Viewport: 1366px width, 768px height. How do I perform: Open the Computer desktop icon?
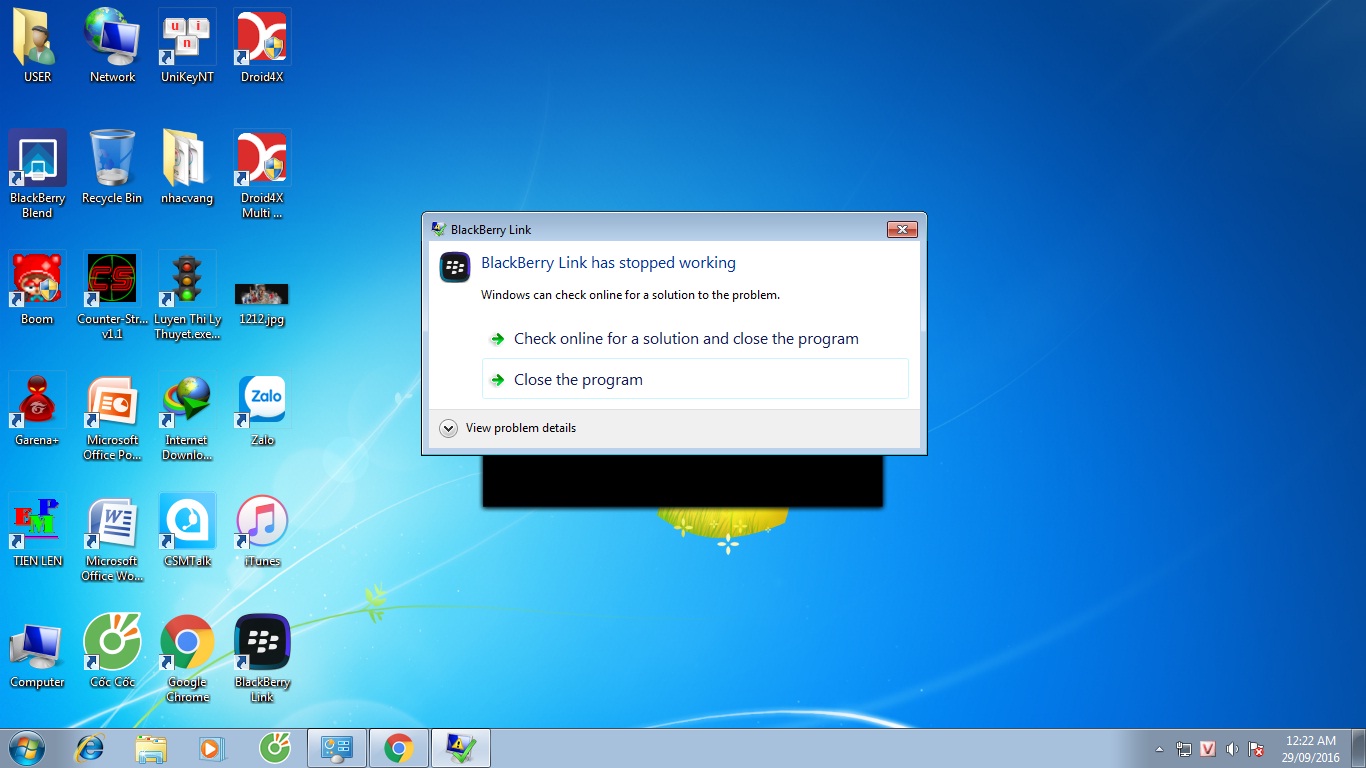[37, 653]
